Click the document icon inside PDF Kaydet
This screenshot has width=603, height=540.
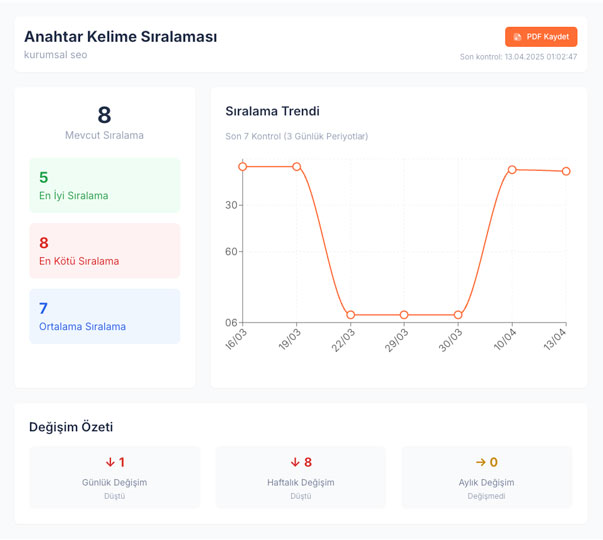(517, 37)
